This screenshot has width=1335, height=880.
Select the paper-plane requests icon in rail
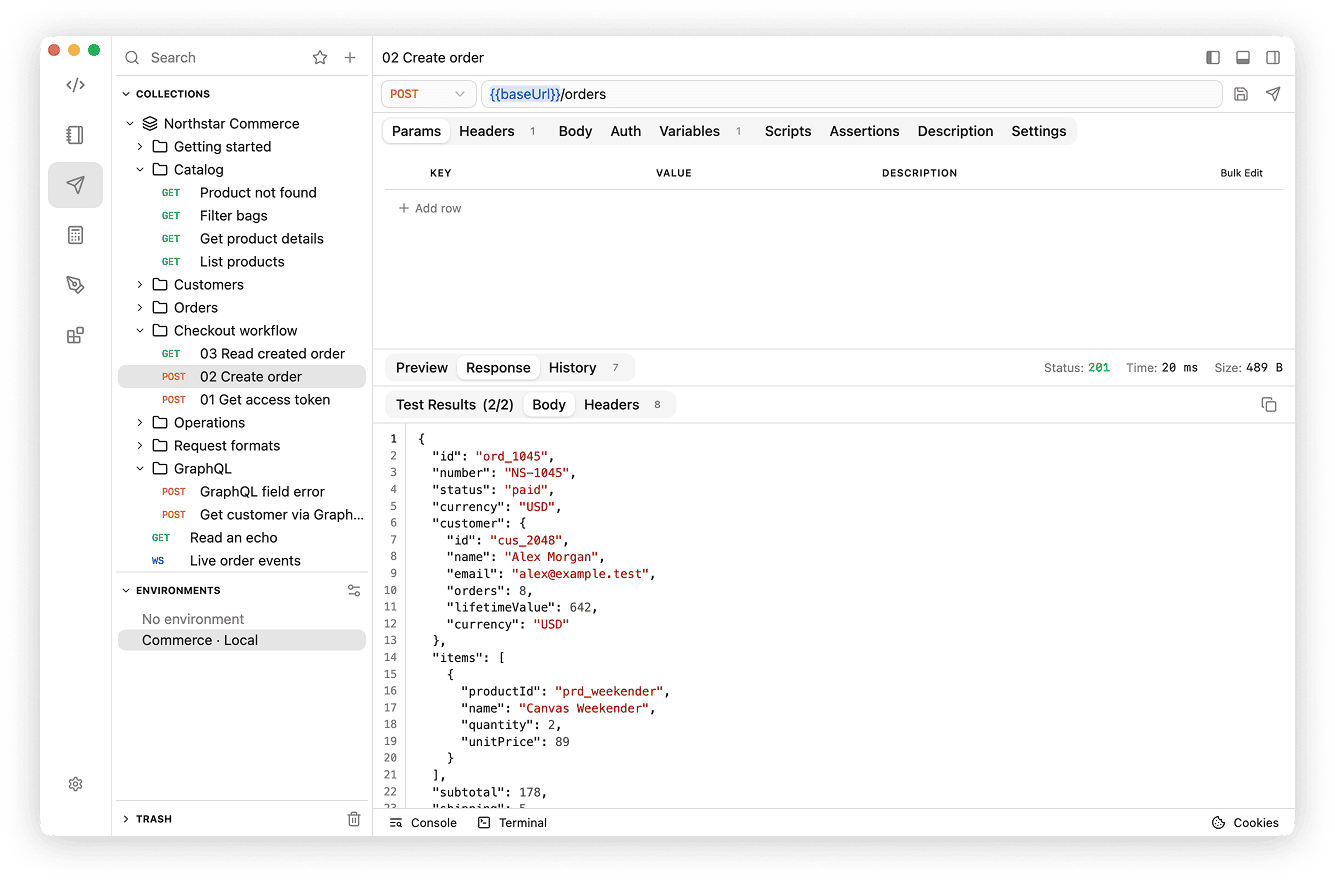pos(75,185)
